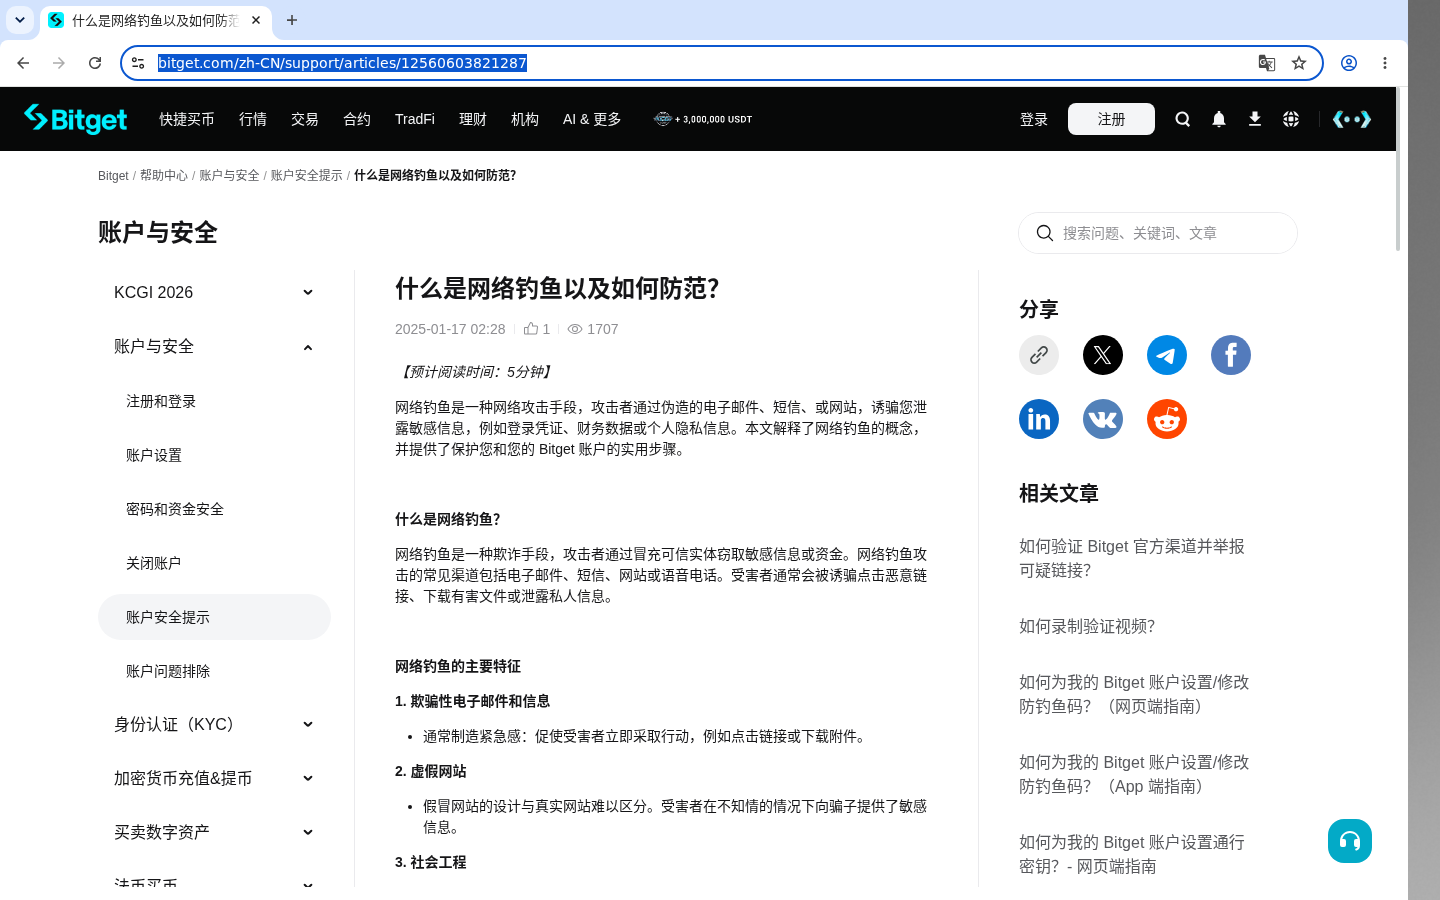The width and height of the screenshot is (1440, 900).
Task: Open related article 防钓鱼码（App 端指南）
Action: [x=1134, y=774]
